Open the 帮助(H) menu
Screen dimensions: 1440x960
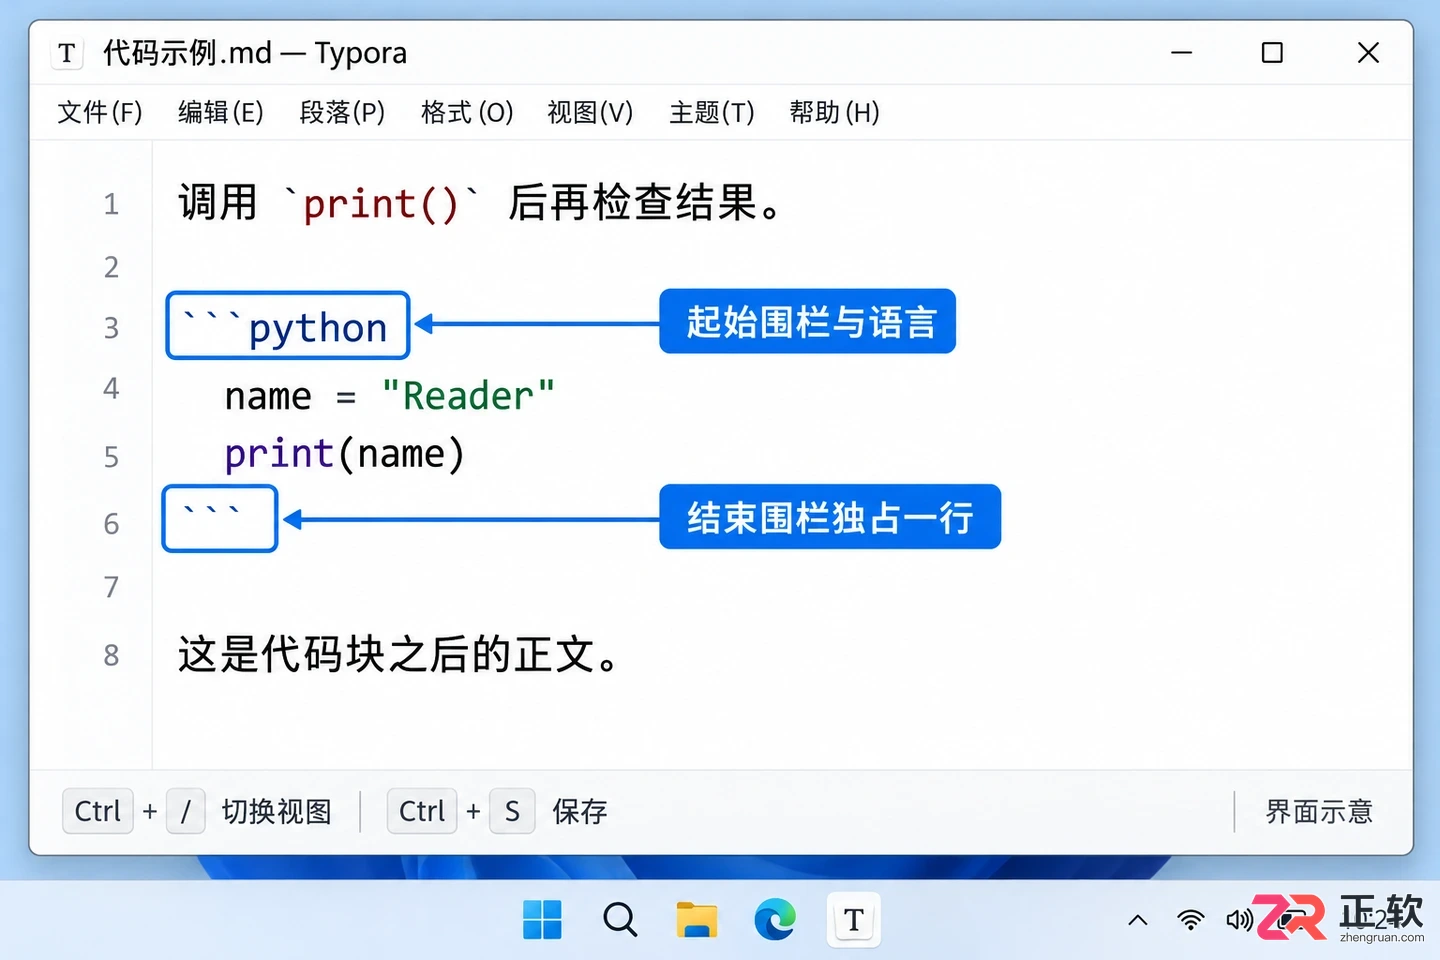click(834, 112)
